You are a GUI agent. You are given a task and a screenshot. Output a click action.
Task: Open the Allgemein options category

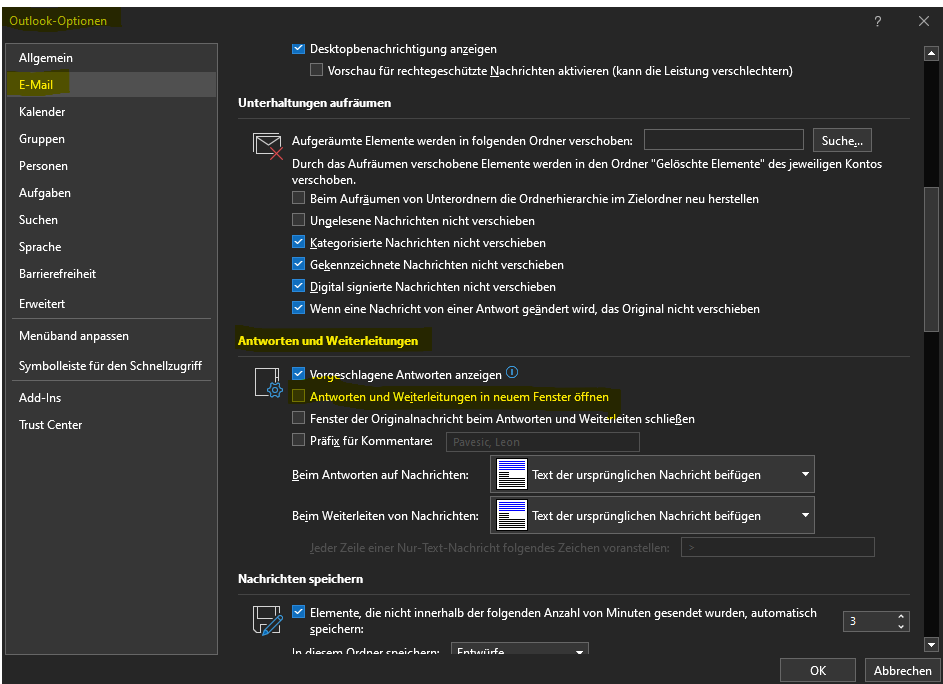111,58
